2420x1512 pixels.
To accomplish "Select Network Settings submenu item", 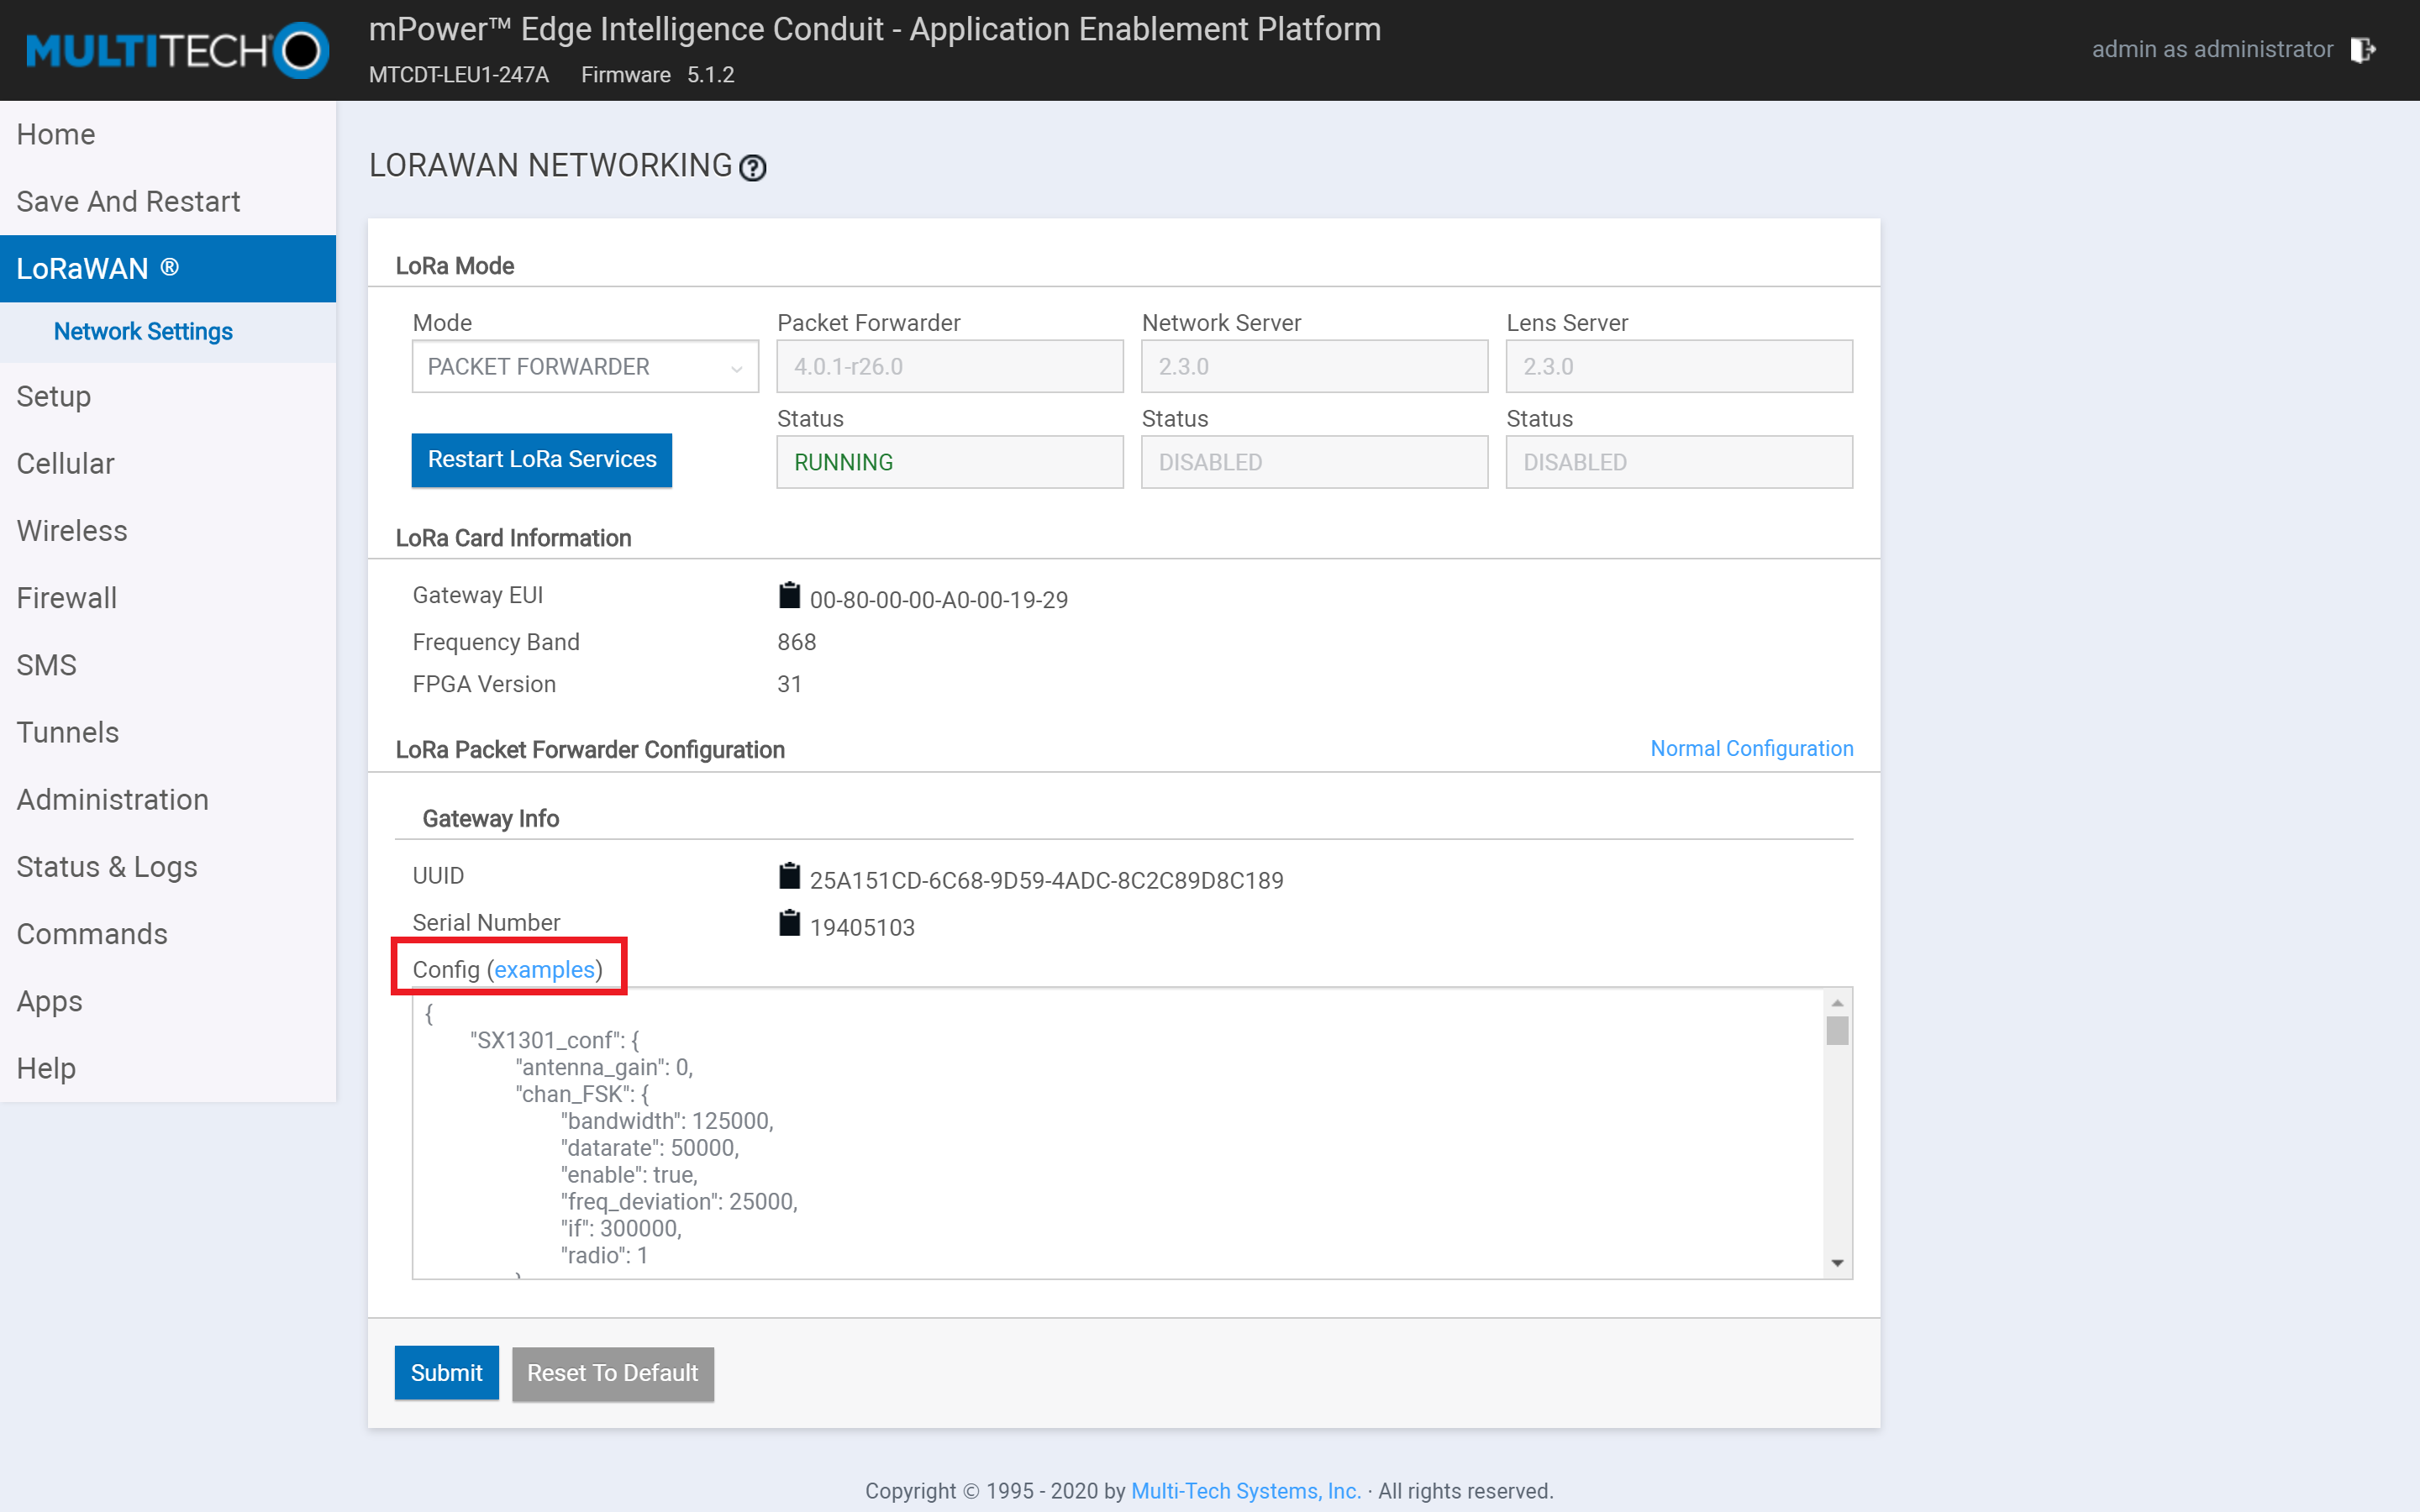I will tap(143, 332).
